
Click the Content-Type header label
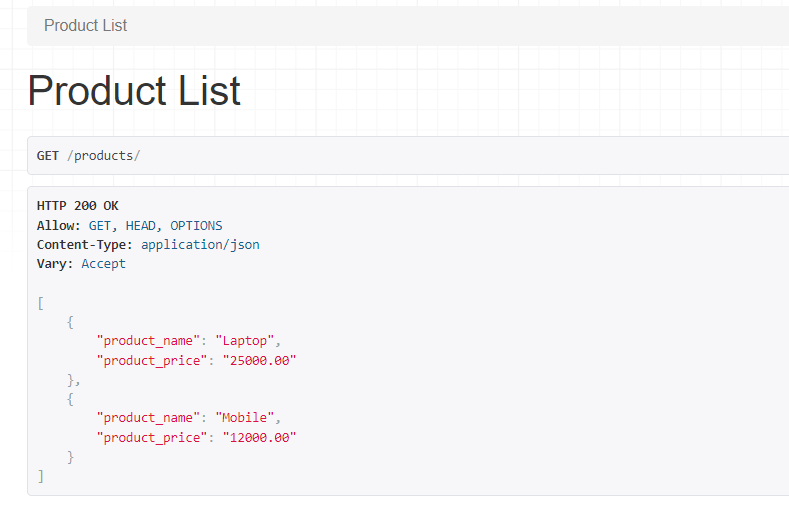(x=84, y=244)
